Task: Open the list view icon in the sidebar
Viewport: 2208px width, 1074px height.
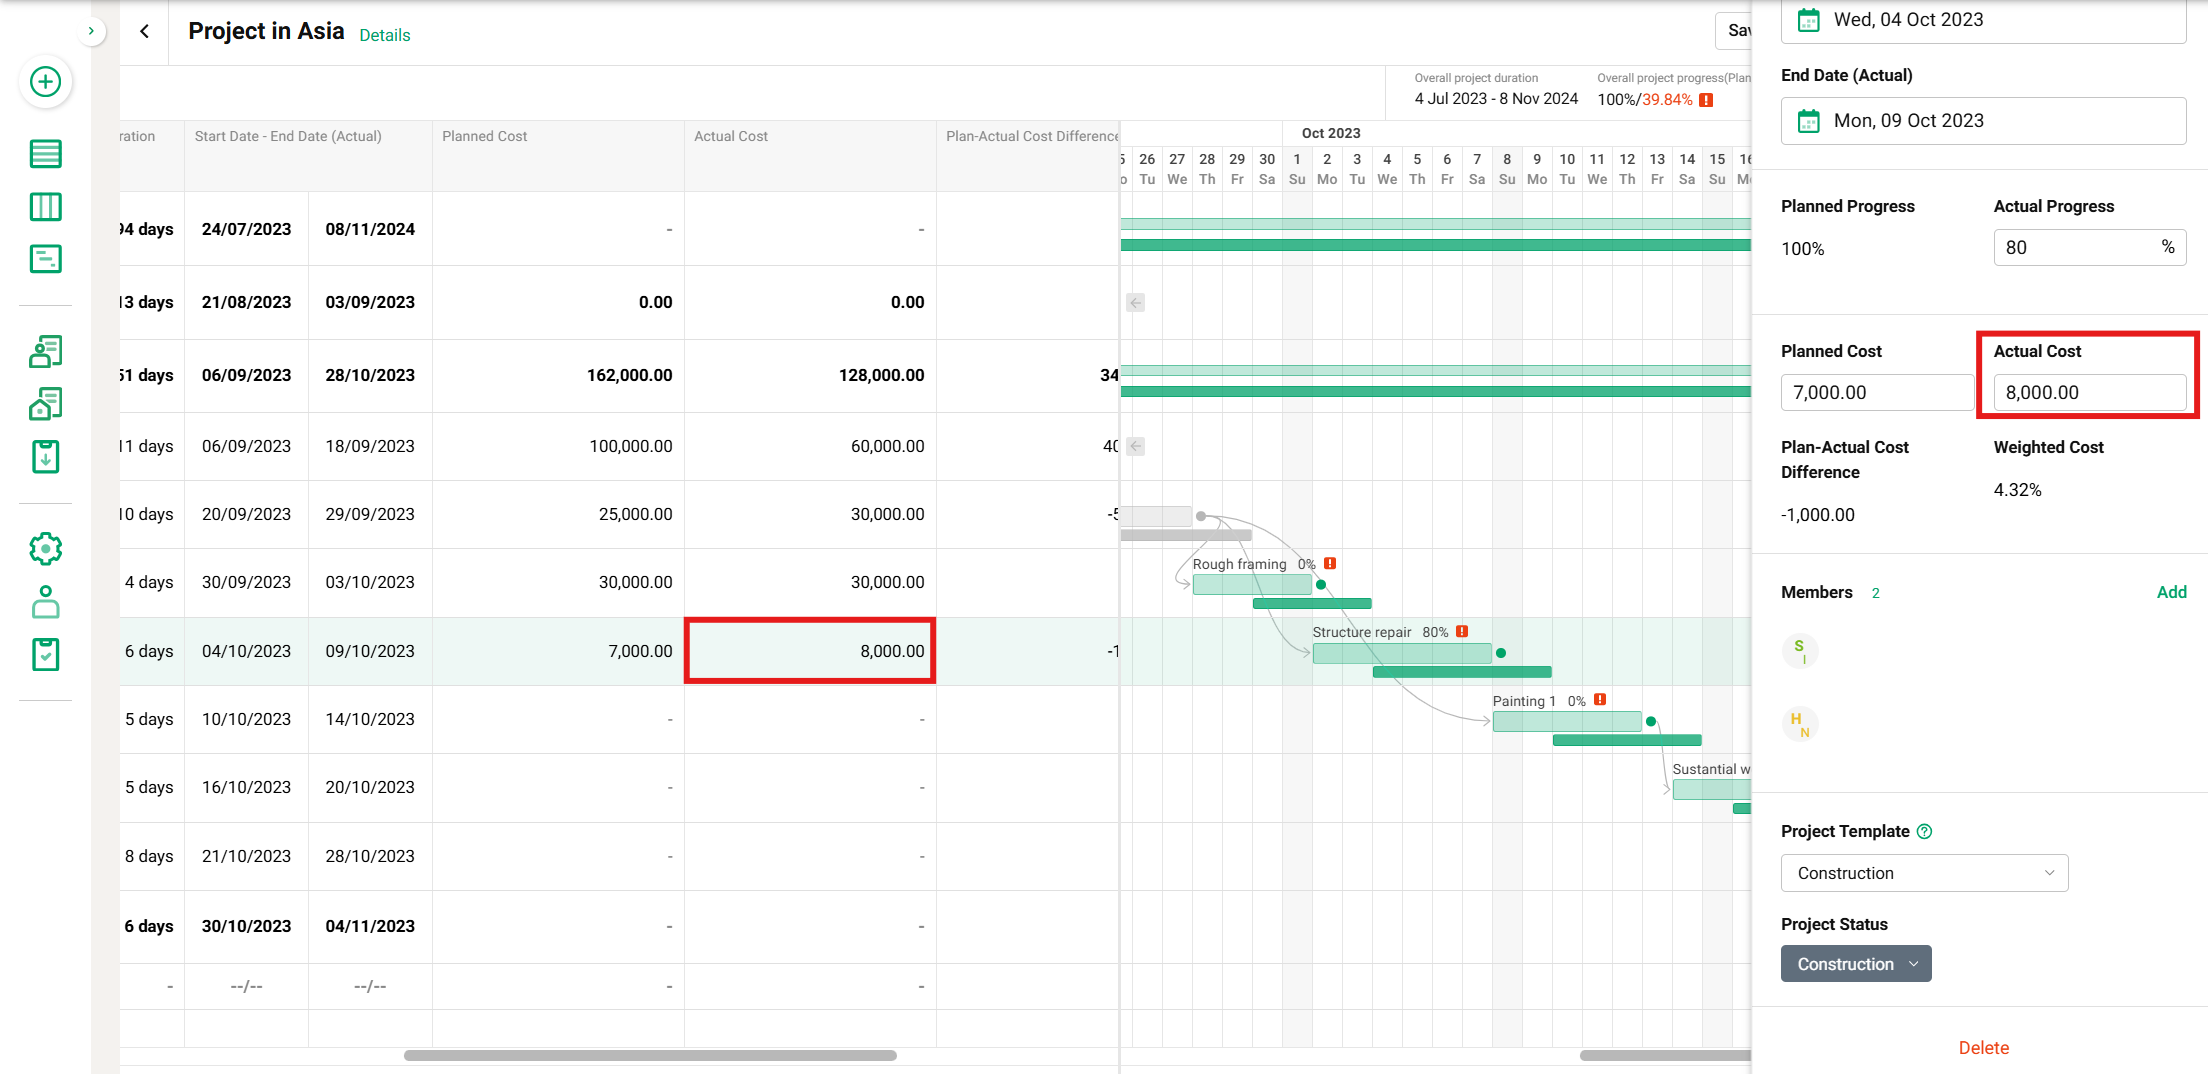Action: coord(45,154)
